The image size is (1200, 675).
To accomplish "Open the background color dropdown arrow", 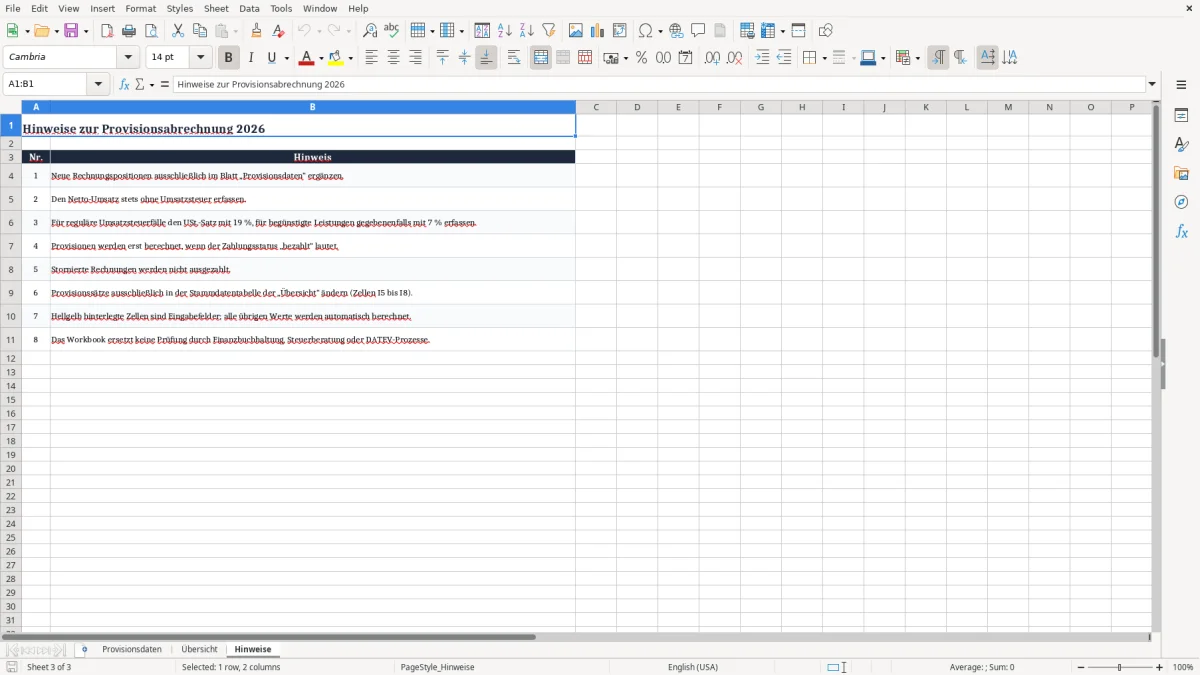I will 350,58.
